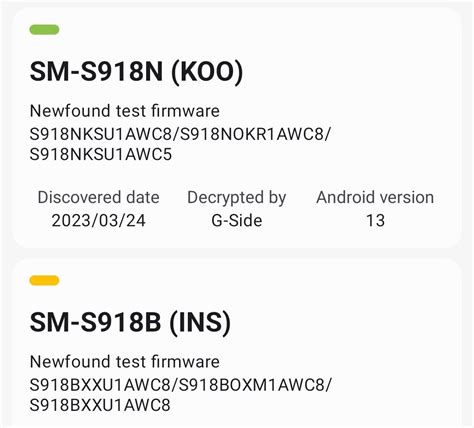Click the firmware code S918NKSU1AWC5
474x428 pixels.
coord(101,155)
